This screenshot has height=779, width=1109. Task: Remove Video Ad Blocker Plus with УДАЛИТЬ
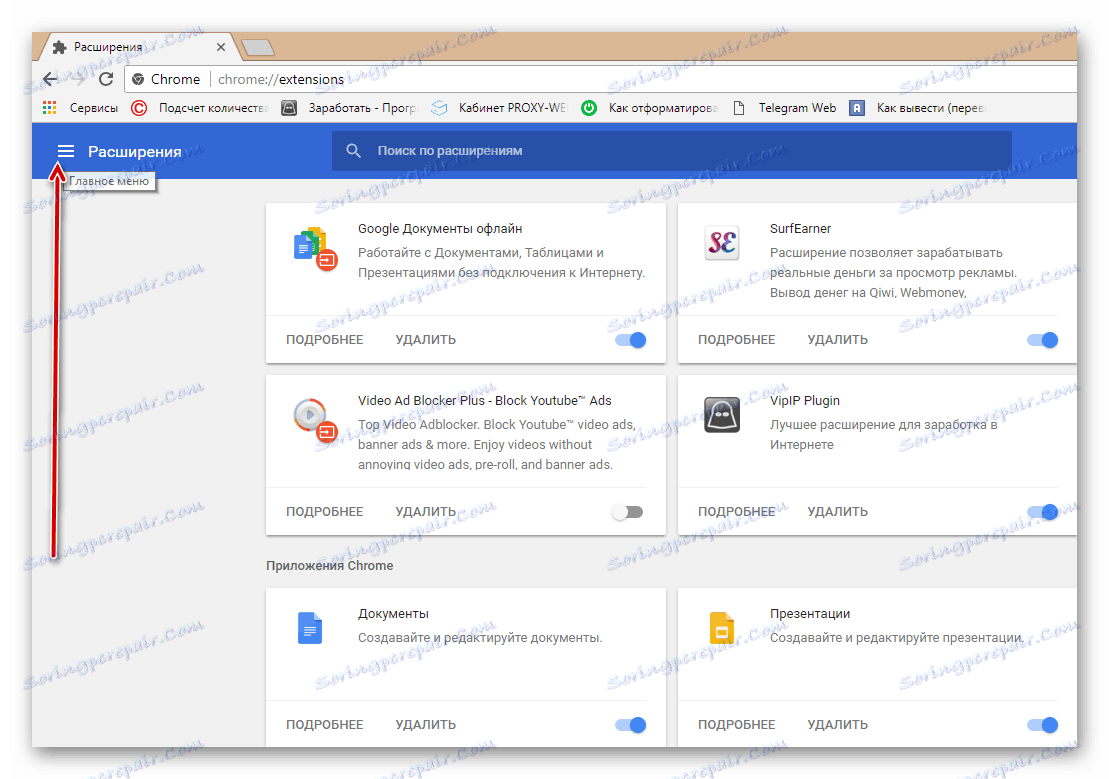(x=426, y=512)
